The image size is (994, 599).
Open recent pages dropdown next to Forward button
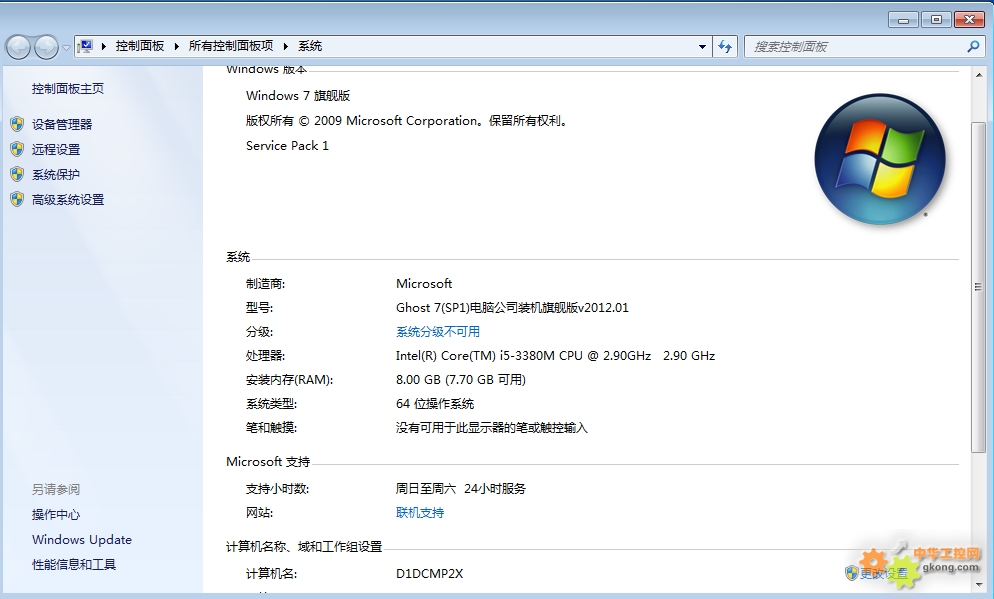tap(66, 48)
